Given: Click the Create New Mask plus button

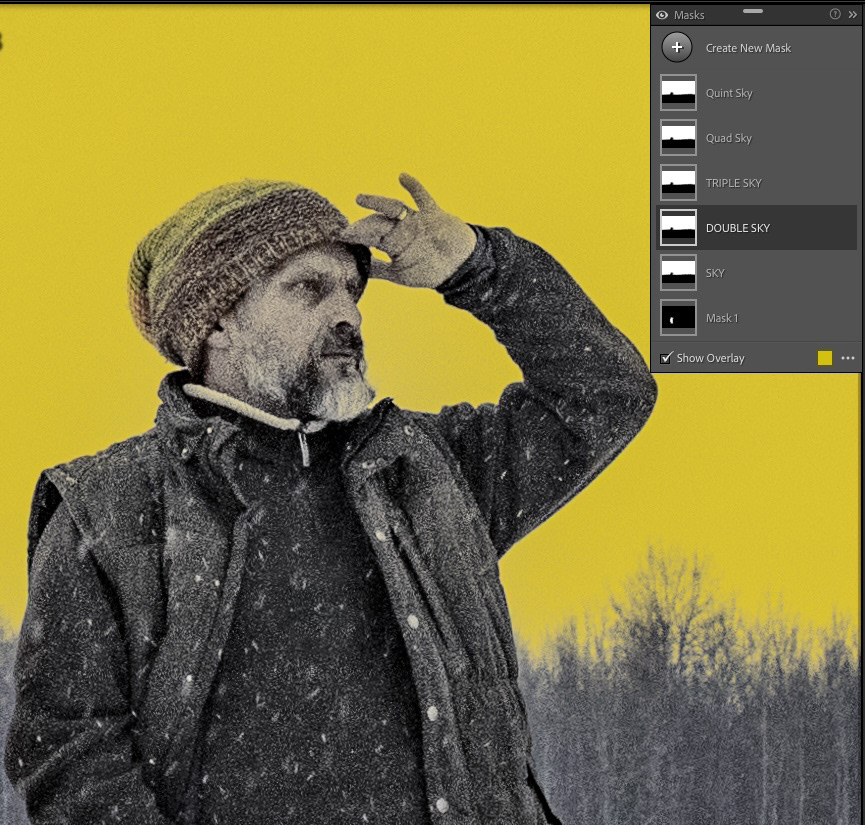Looking at the screenshot, I should click(677, 47).
